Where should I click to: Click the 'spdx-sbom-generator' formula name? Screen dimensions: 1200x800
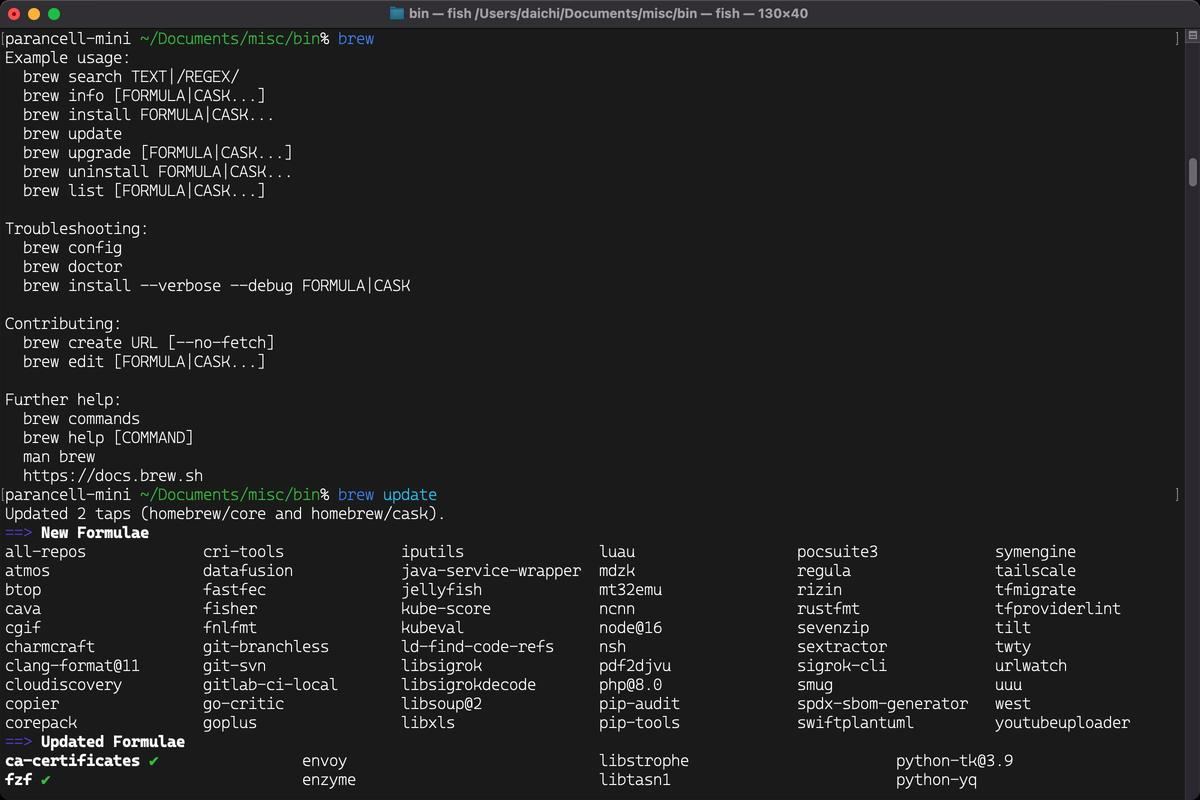(x=882, y=704)
